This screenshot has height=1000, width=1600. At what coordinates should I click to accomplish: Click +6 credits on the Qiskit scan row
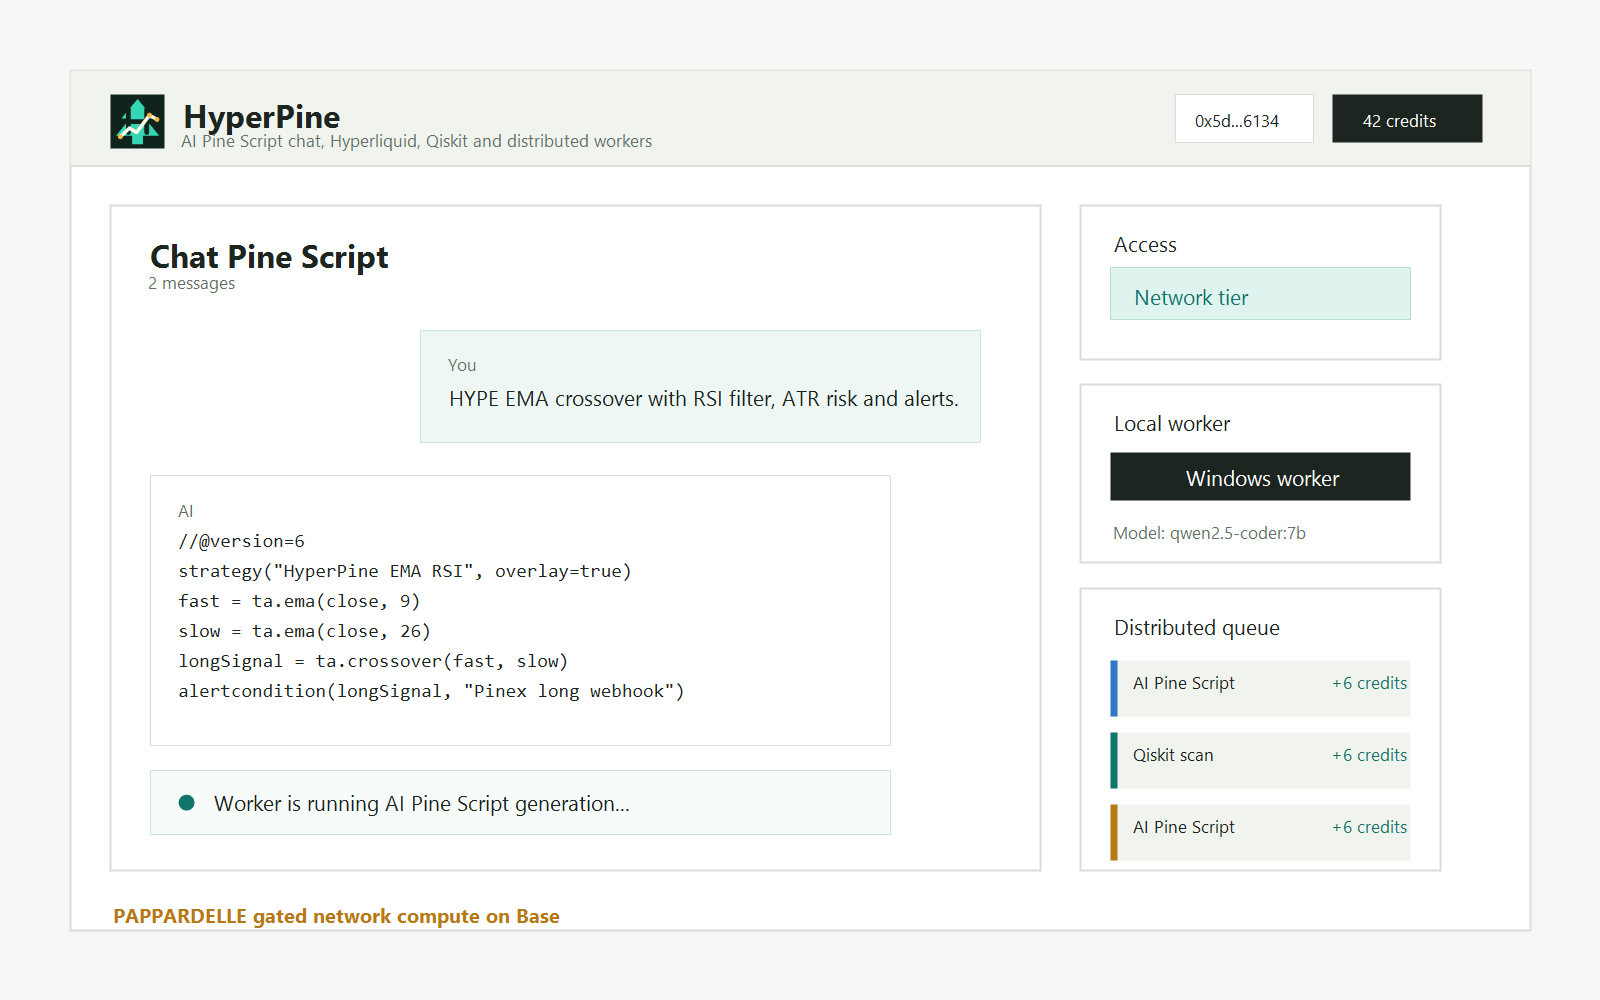pyautogui.click(x=1369, y=755)
